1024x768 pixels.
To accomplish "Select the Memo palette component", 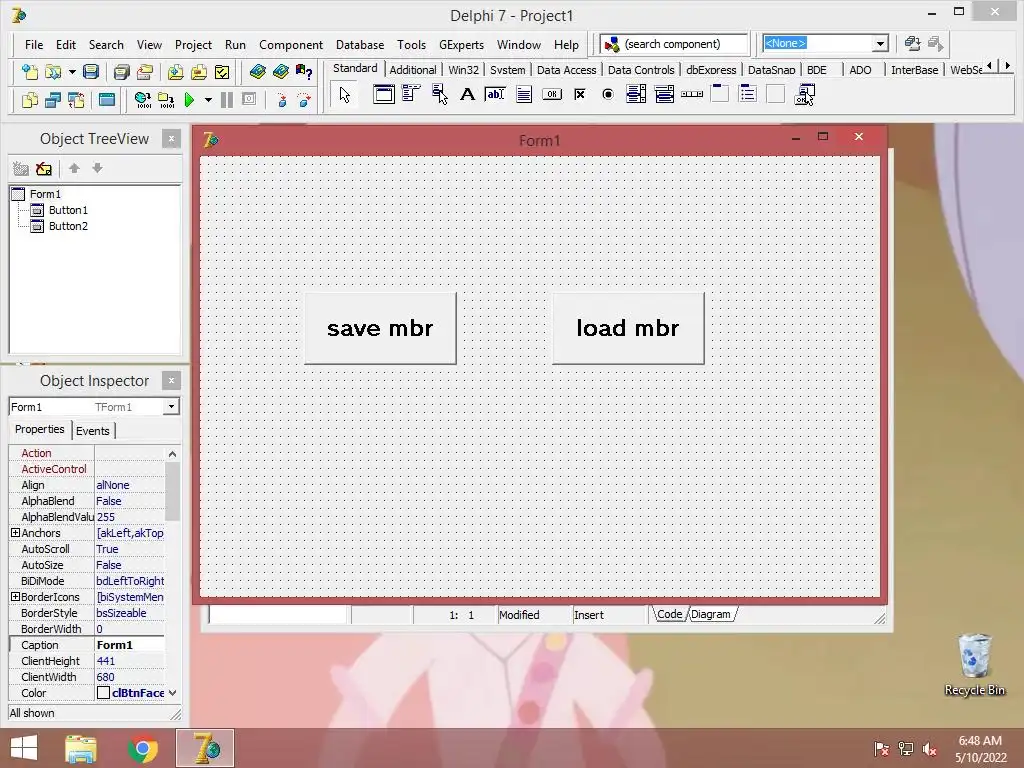I will click(523, 95).
